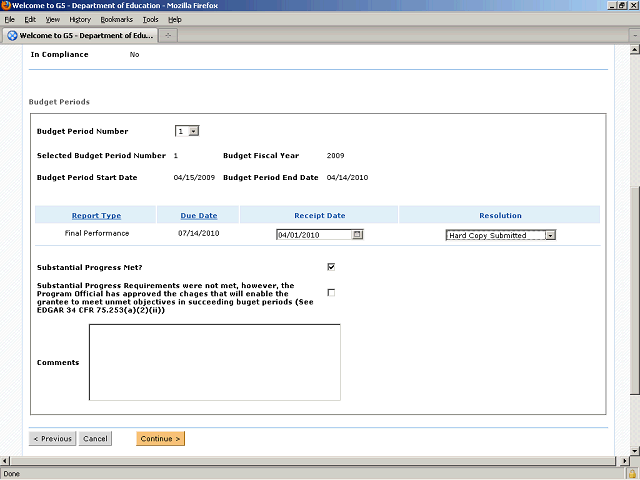Click the Budget Fiscal Year label

click(x=261, y=156)
